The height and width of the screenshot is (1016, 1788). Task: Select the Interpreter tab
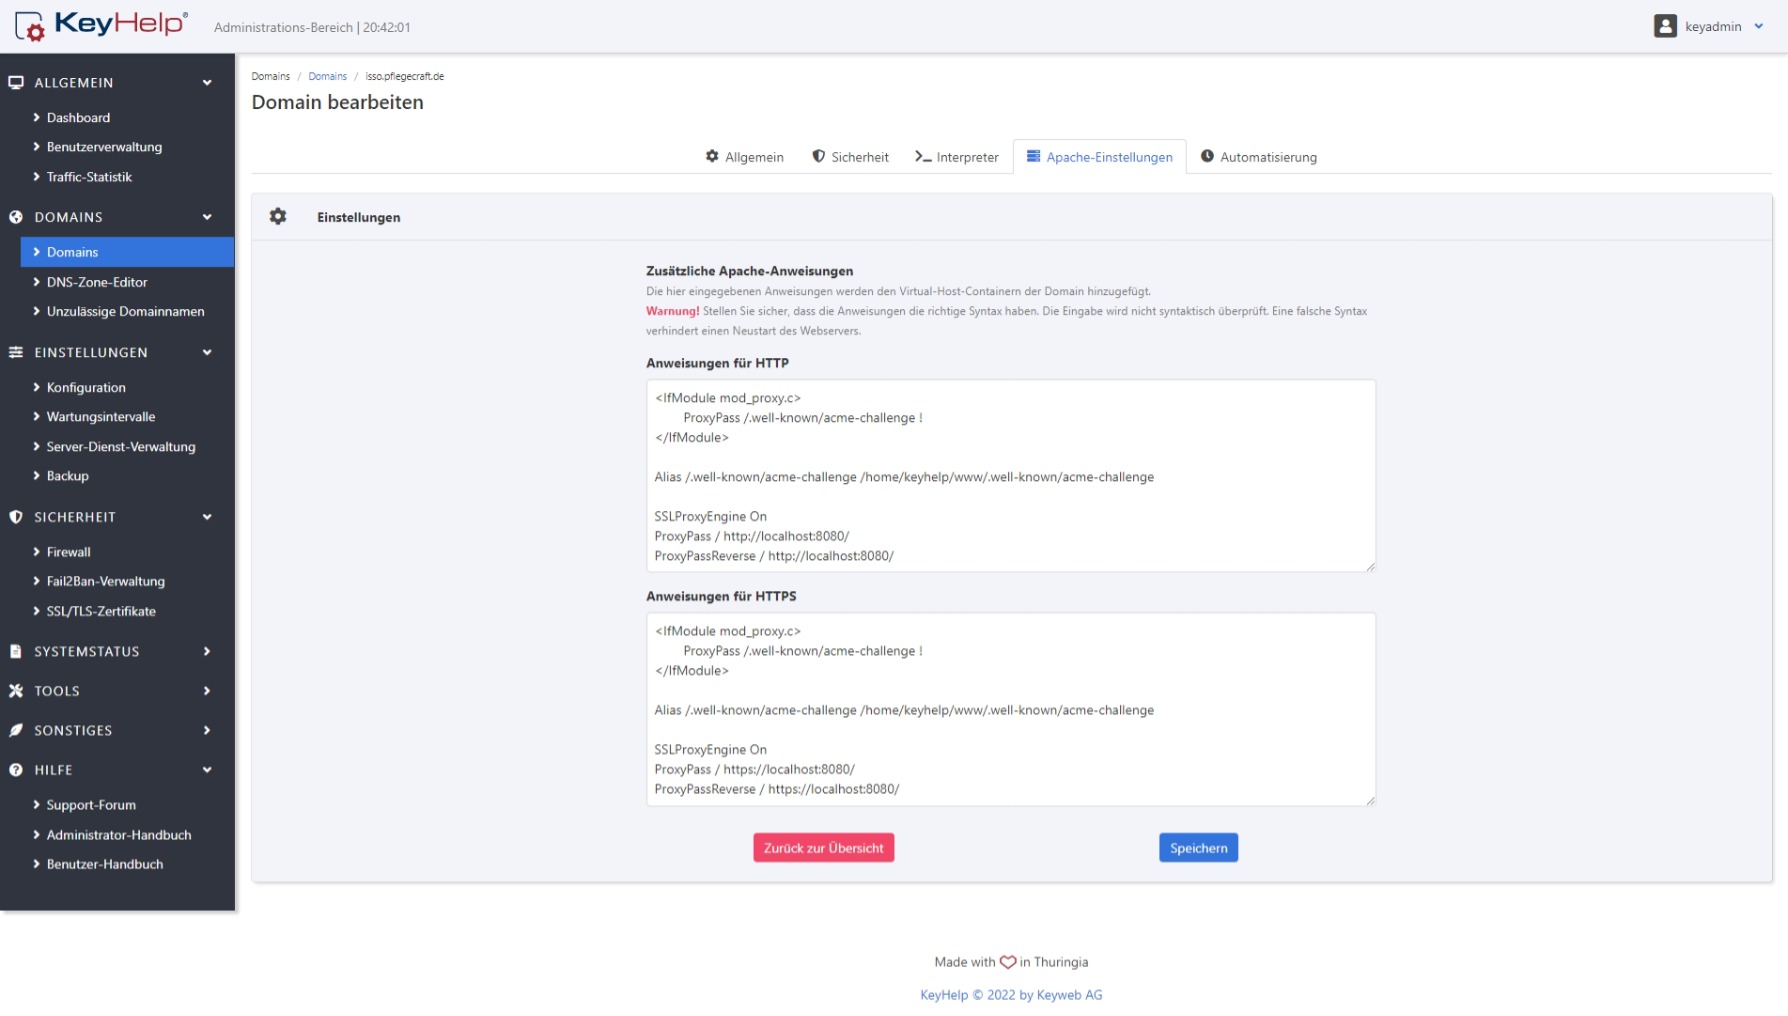click(956, 157)
